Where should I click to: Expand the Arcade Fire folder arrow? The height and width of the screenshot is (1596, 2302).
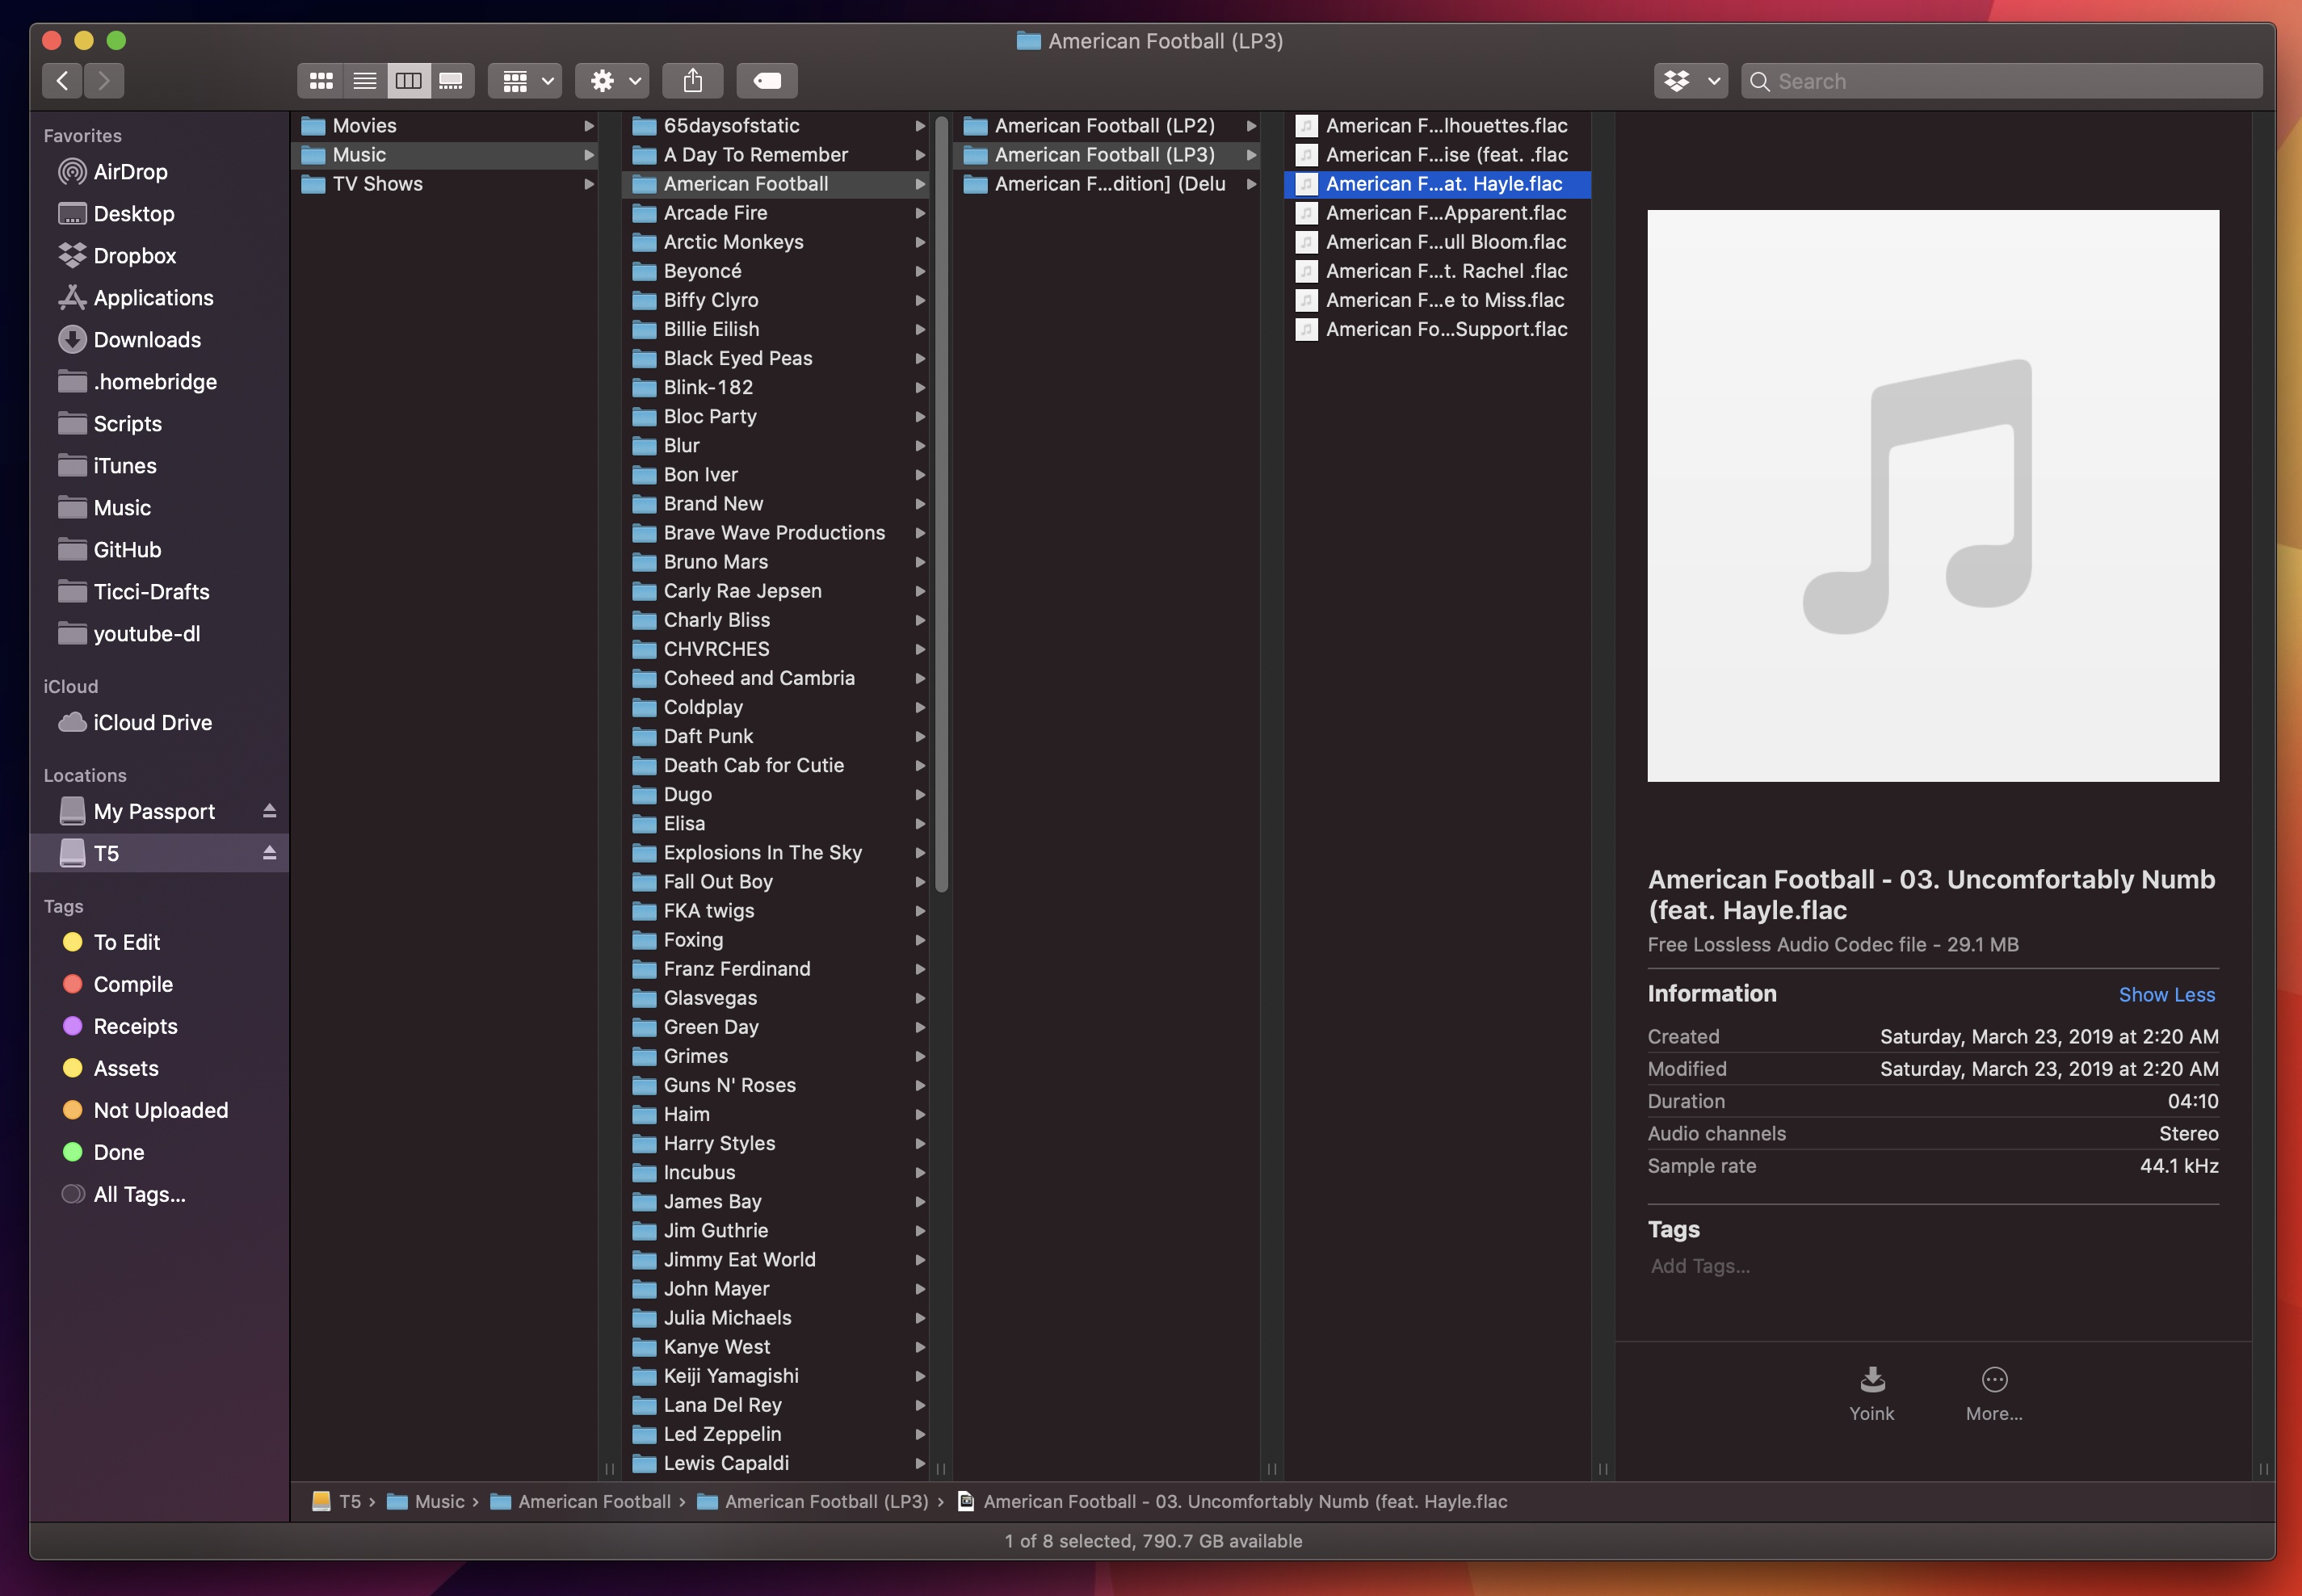[x=920, y=213]
